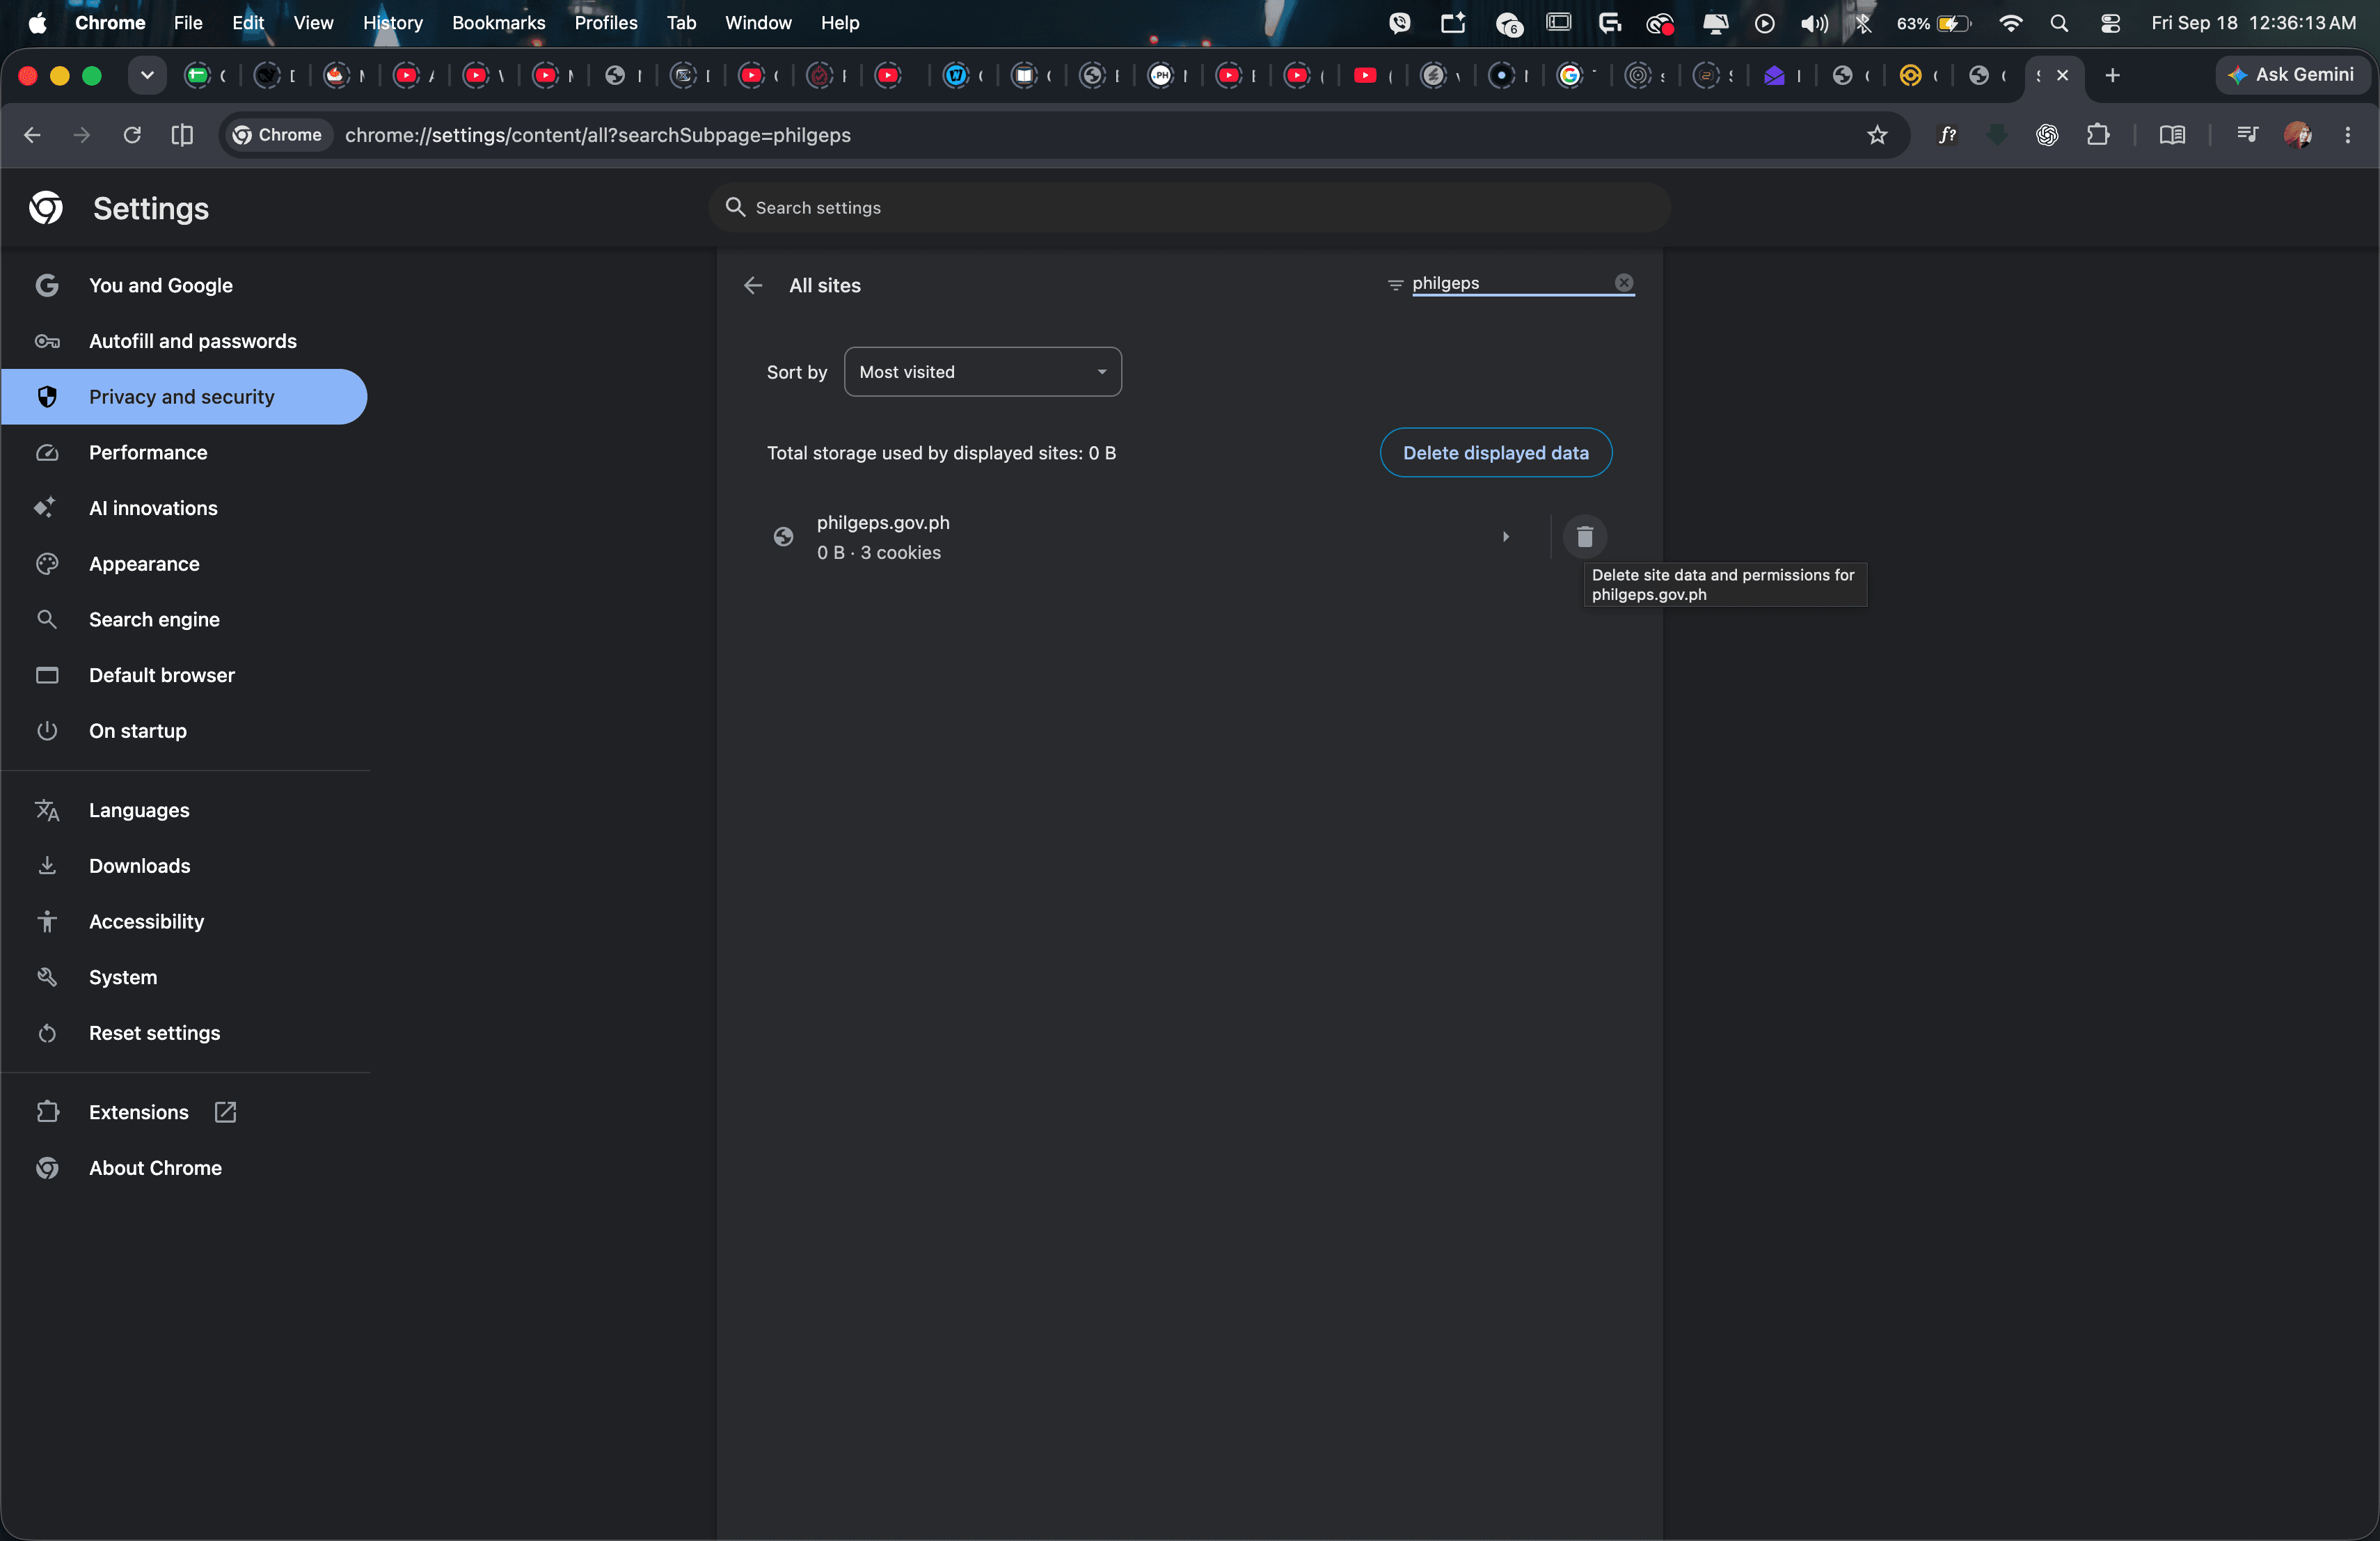
Task: Click Delete displayed data button
Action: (x=1495, y=453)
